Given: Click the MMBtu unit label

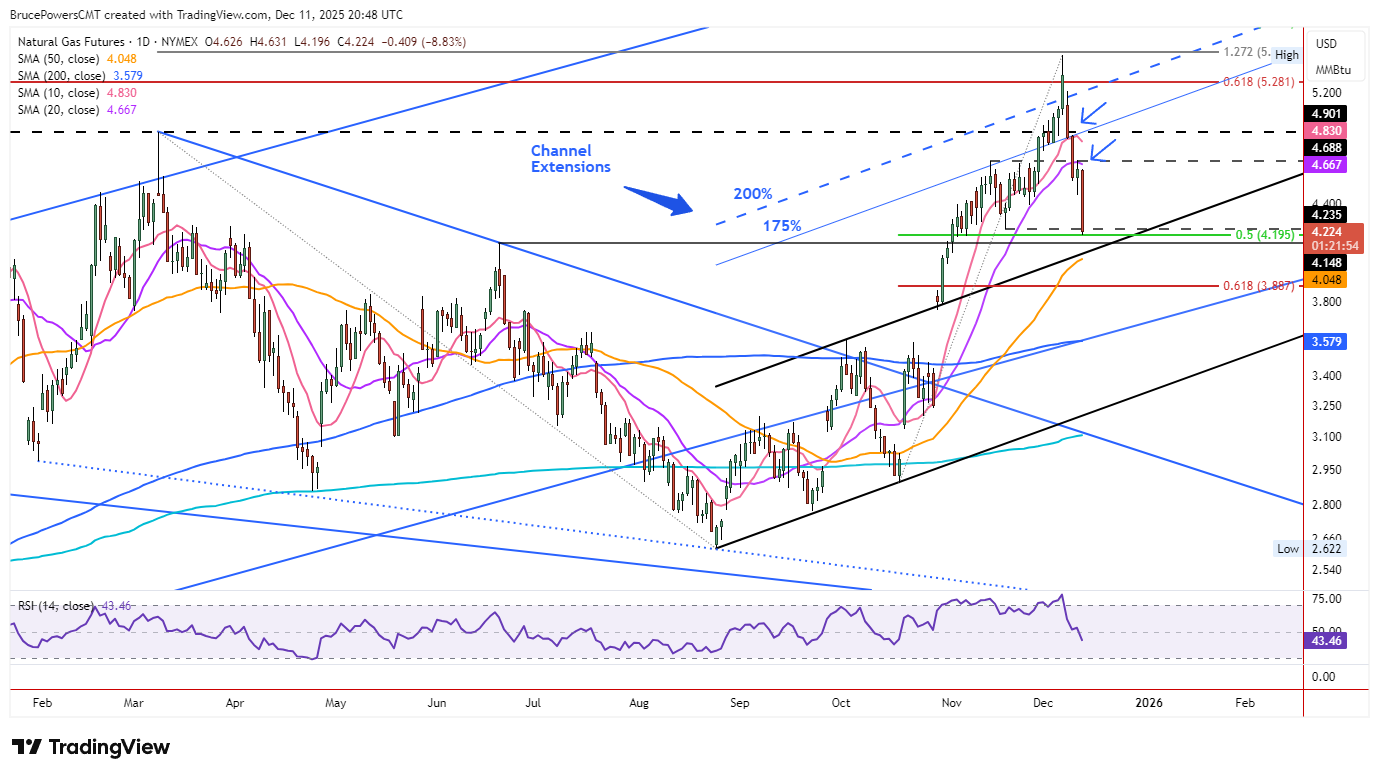Looking at the screenshot, I should pyautogui.click(x=1332, y=70).
